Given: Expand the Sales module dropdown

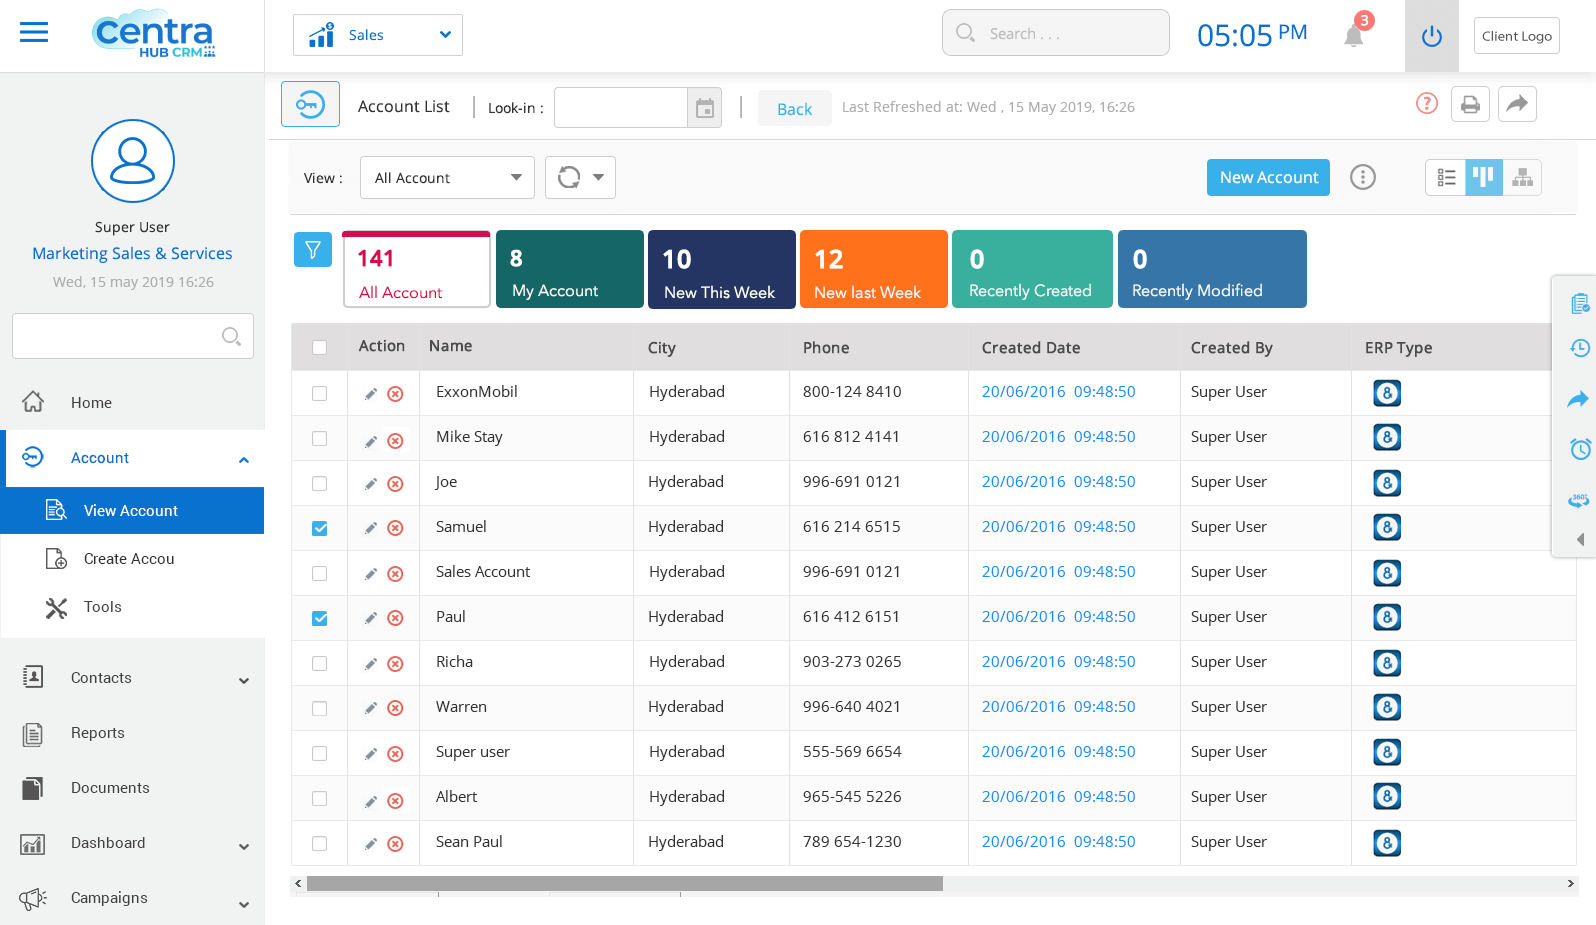Looking at the screenshot, I should coord(378,35).
